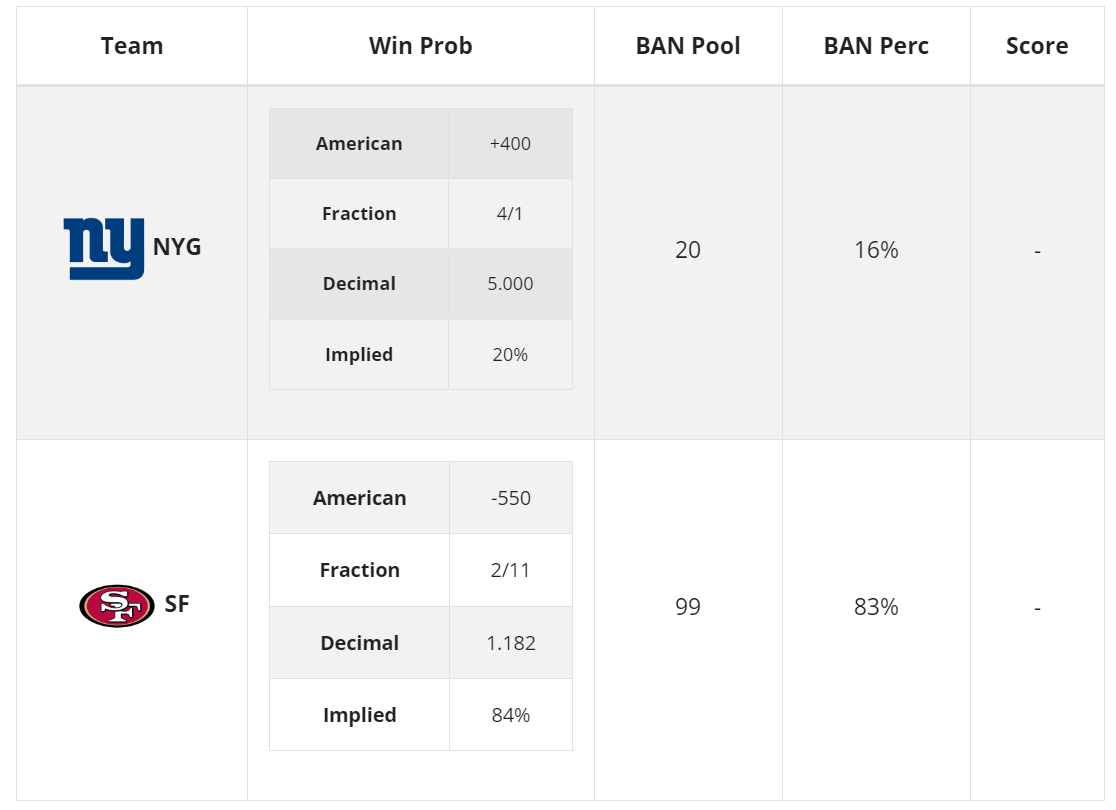The image size is (1116, 810).
Task: Click the 1.182 decimal odds cell
Action: pos(511,643)
